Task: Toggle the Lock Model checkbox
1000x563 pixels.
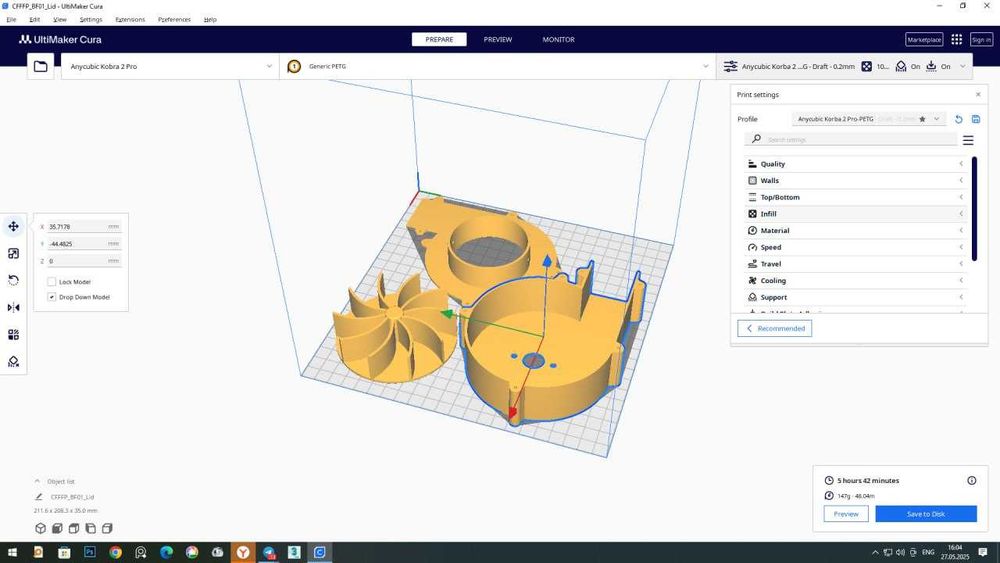Action: (52, 282)
